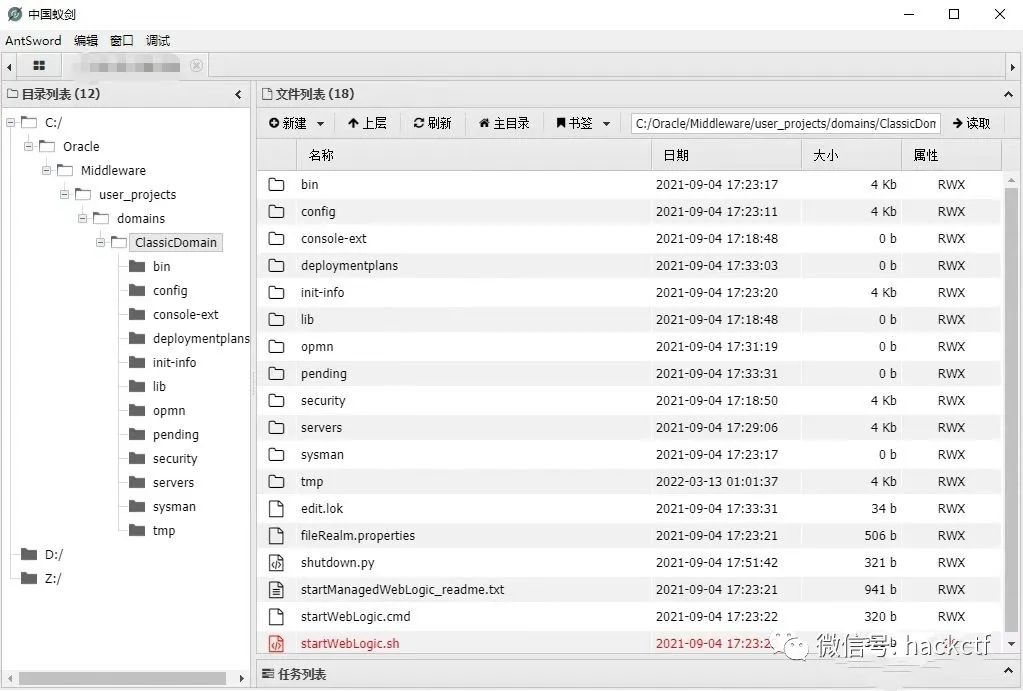Refresh the file list with 刷新
Screen dimensions: 1023x691
[433, 123]
